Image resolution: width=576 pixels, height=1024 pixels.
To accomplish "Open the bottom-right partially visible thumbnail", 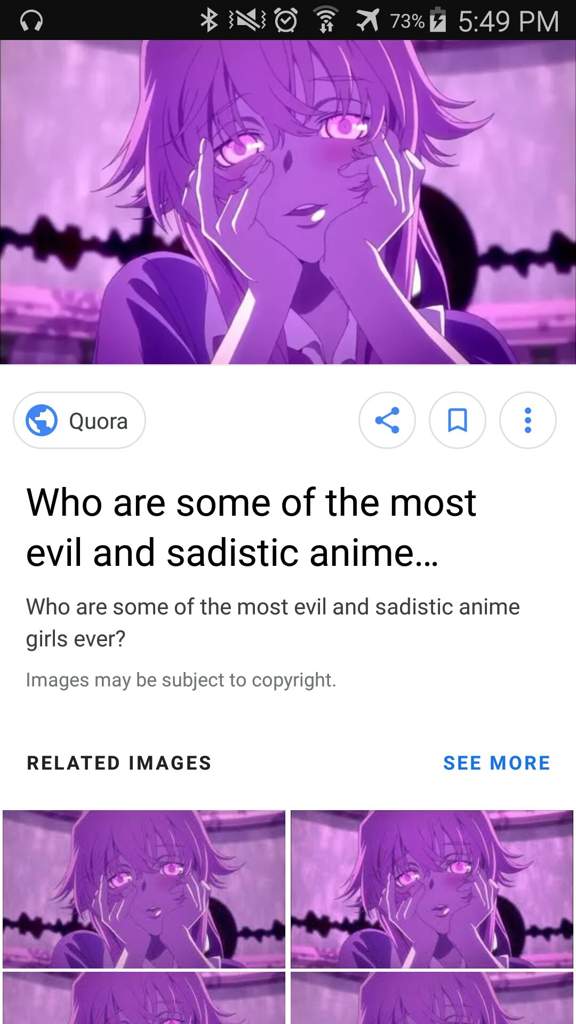I will click(432, 999).
